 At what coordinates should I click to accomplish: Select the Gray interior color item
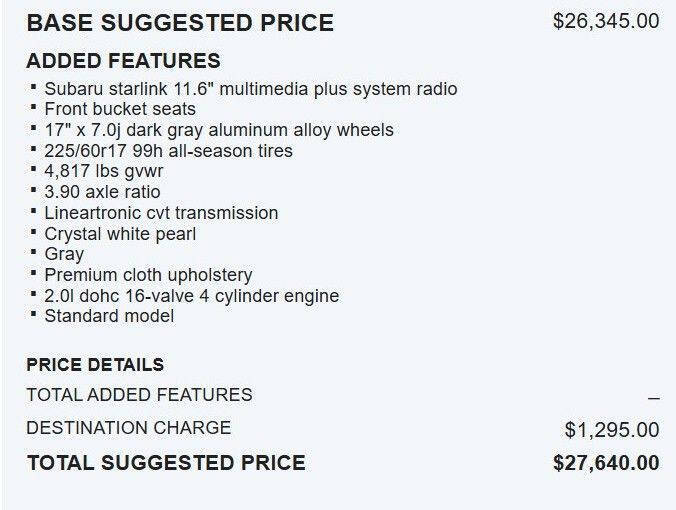[x=64, y=254]
